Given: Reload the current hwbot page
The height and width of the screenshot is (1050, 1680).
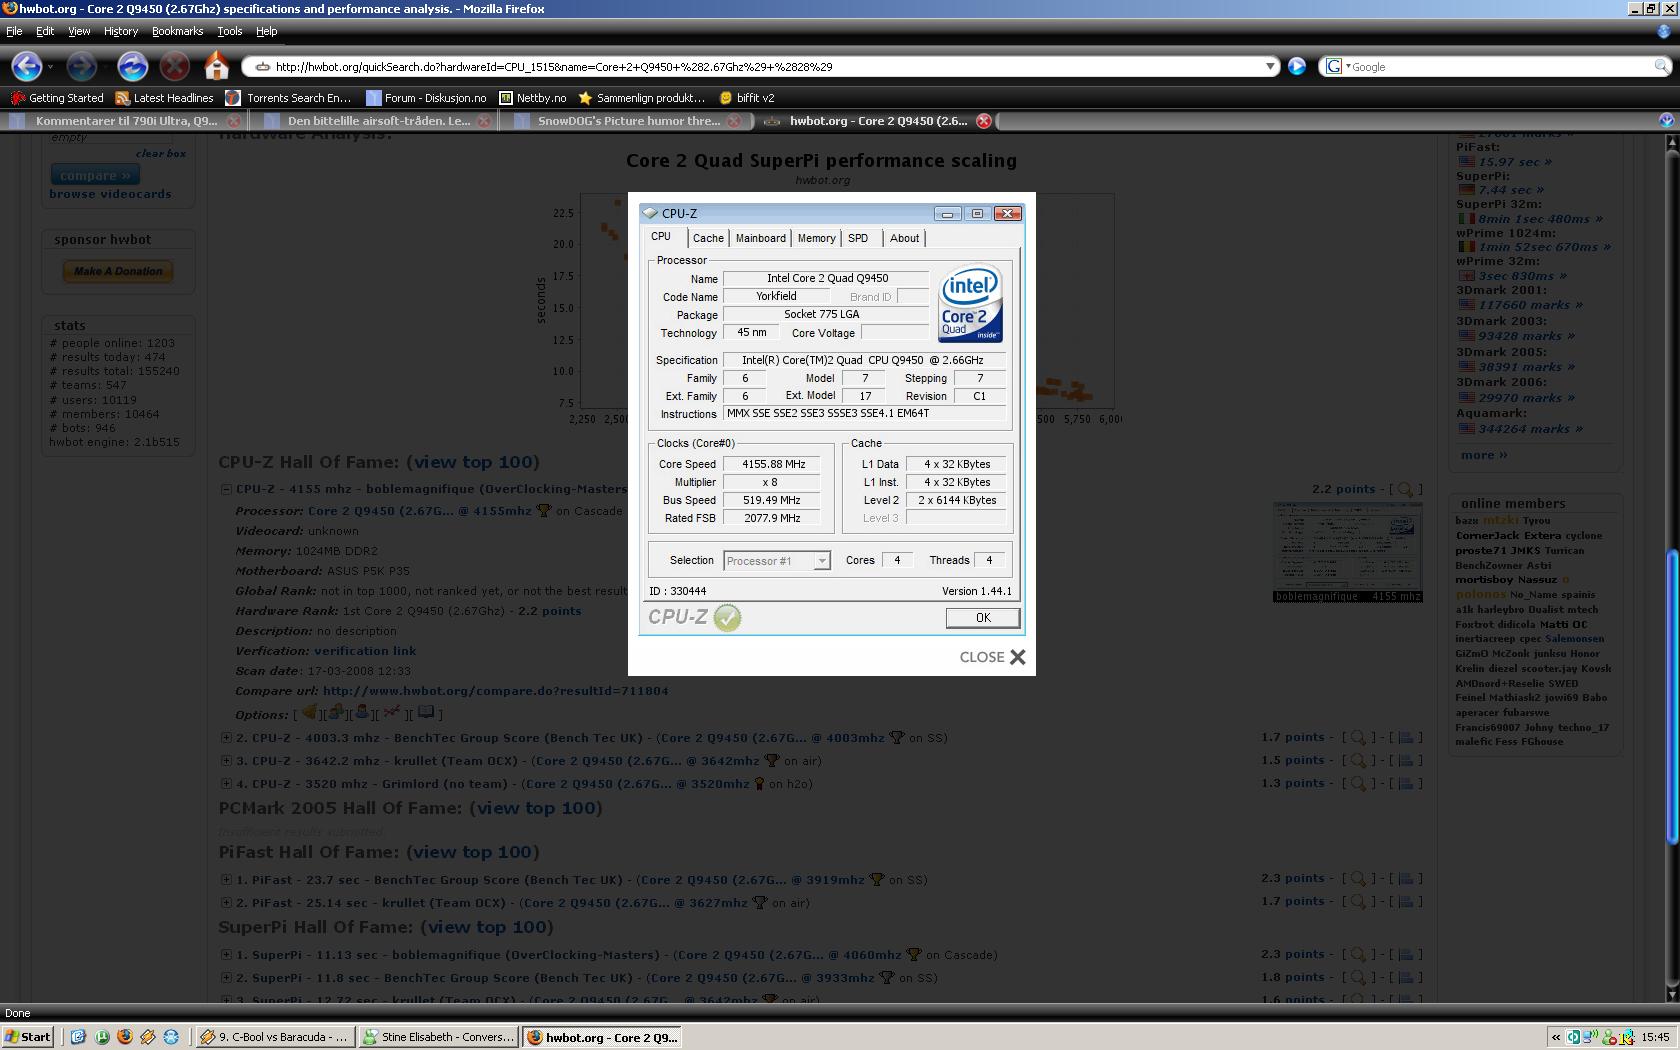Looking at the screenshot, I should click(x=132, y=66).
